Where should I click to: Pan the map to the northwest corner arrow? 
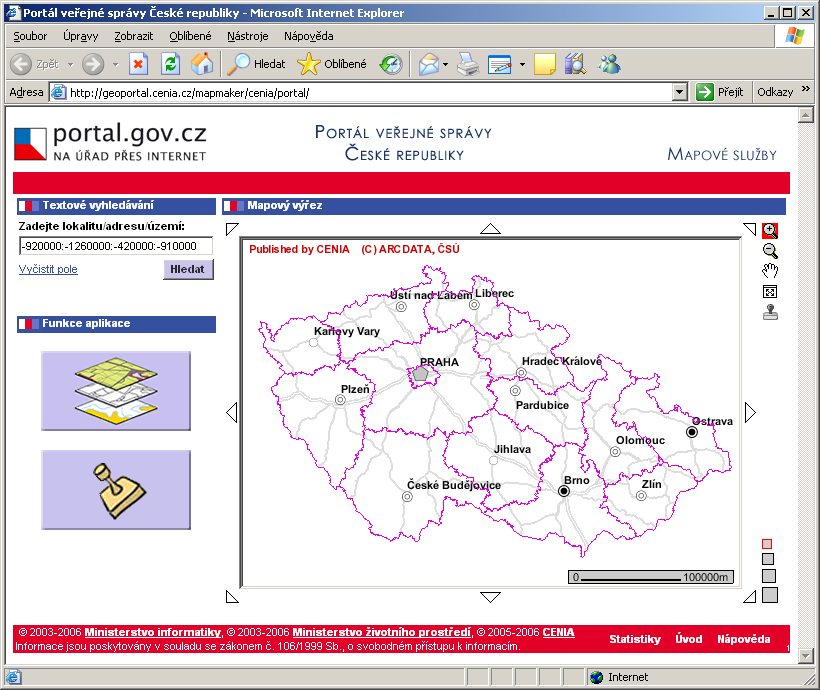(x=232, y=229)
